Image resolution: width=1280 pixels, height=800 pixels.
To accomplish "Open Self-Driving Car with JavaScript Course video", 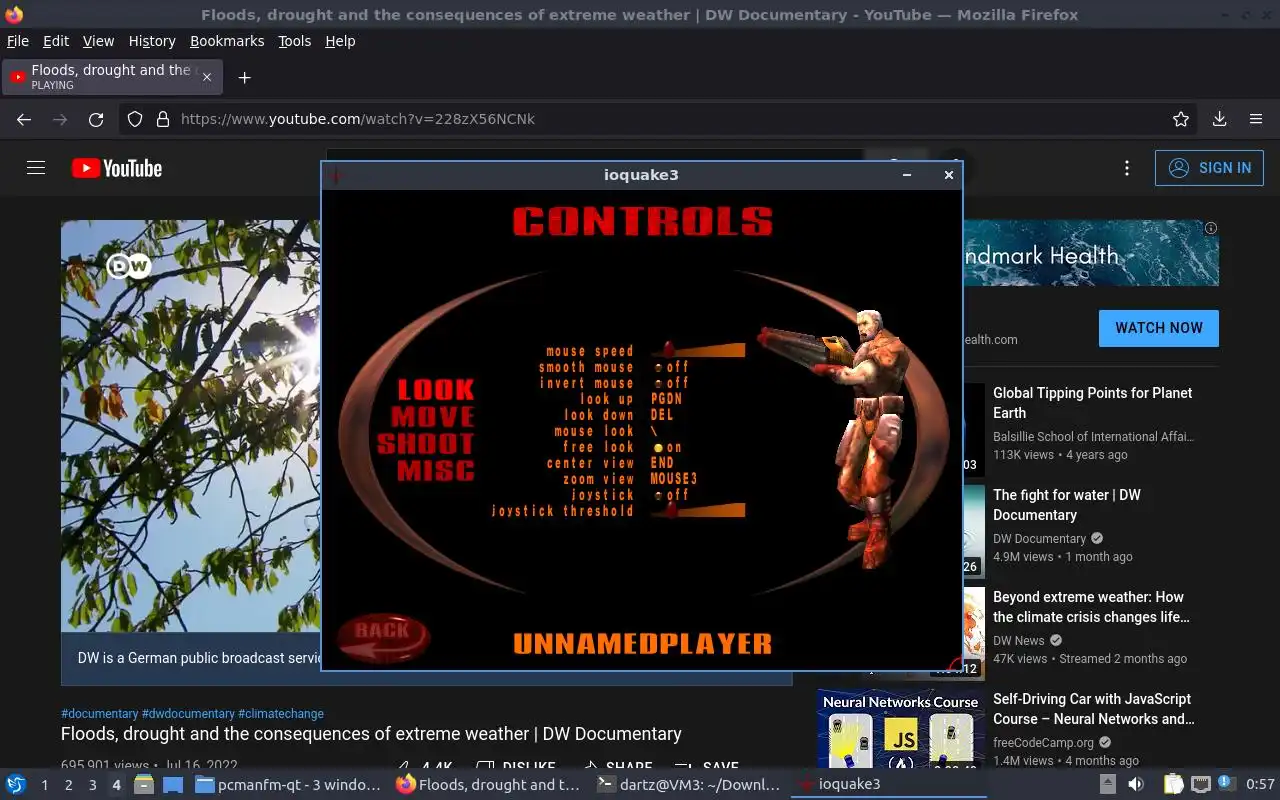I will tap(1094, 709).
